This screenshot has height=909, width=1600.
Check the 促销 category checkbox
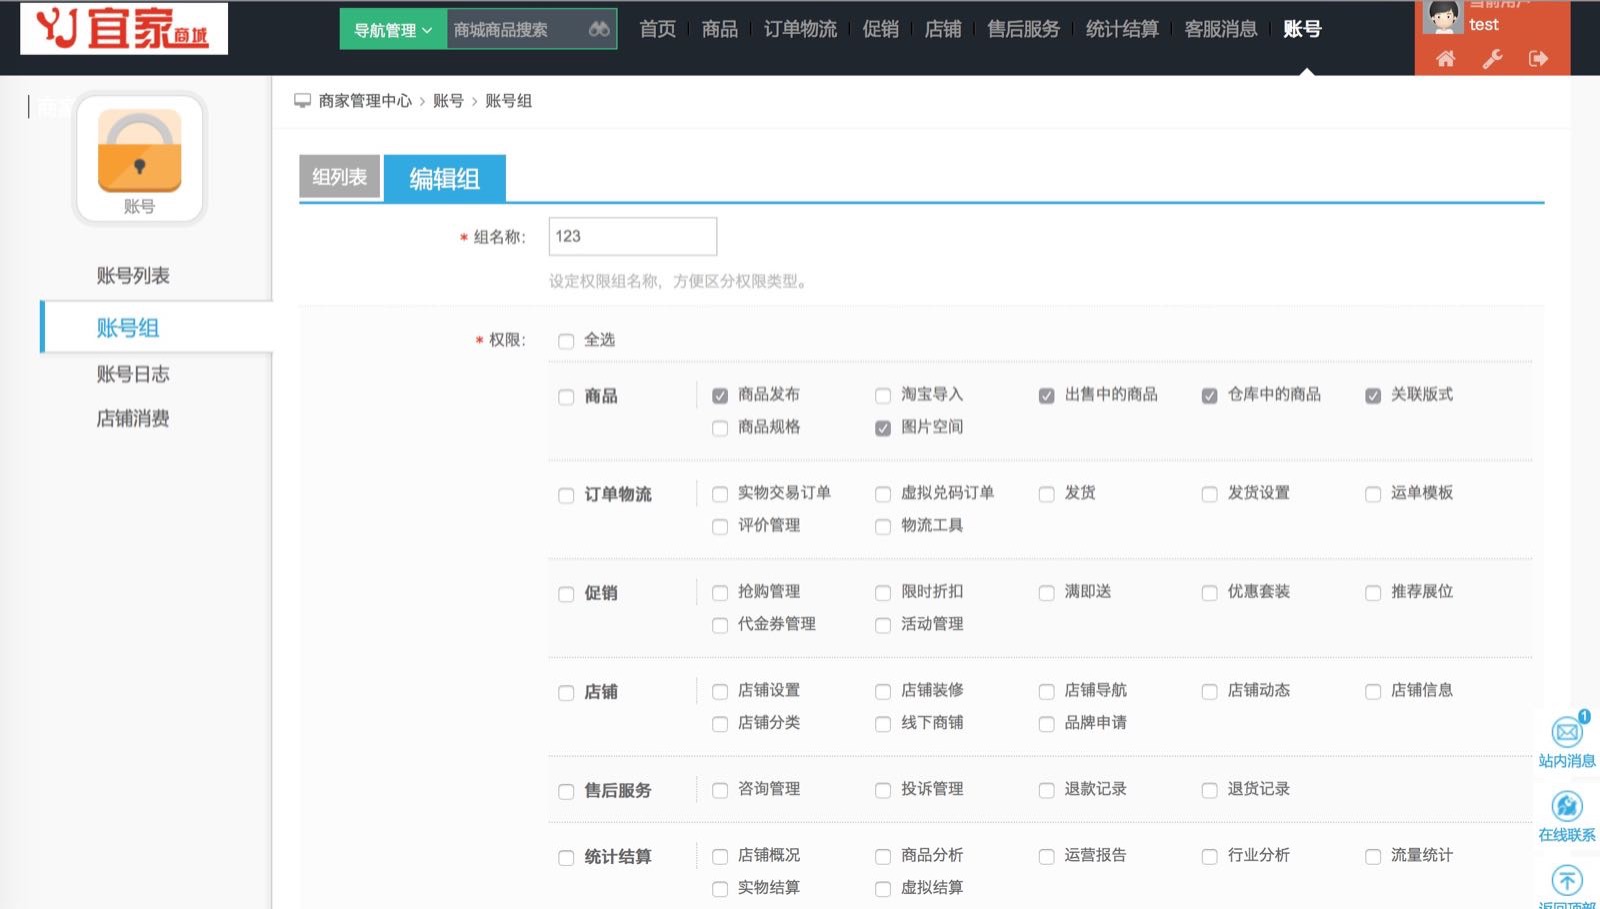[x=566, y=594]
